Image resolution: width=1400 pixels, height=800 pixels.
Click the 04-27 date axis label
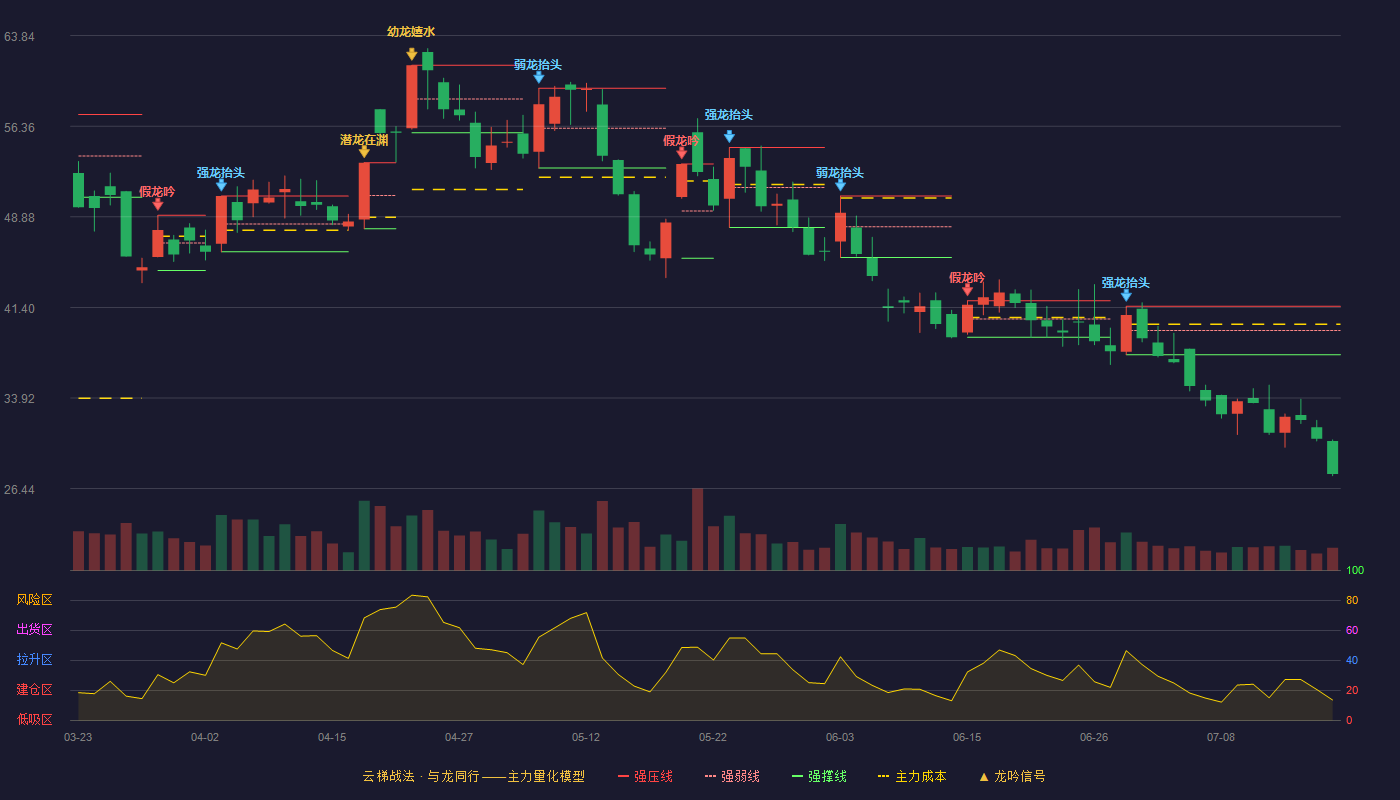pyautogui.click(x=459, y=737)
